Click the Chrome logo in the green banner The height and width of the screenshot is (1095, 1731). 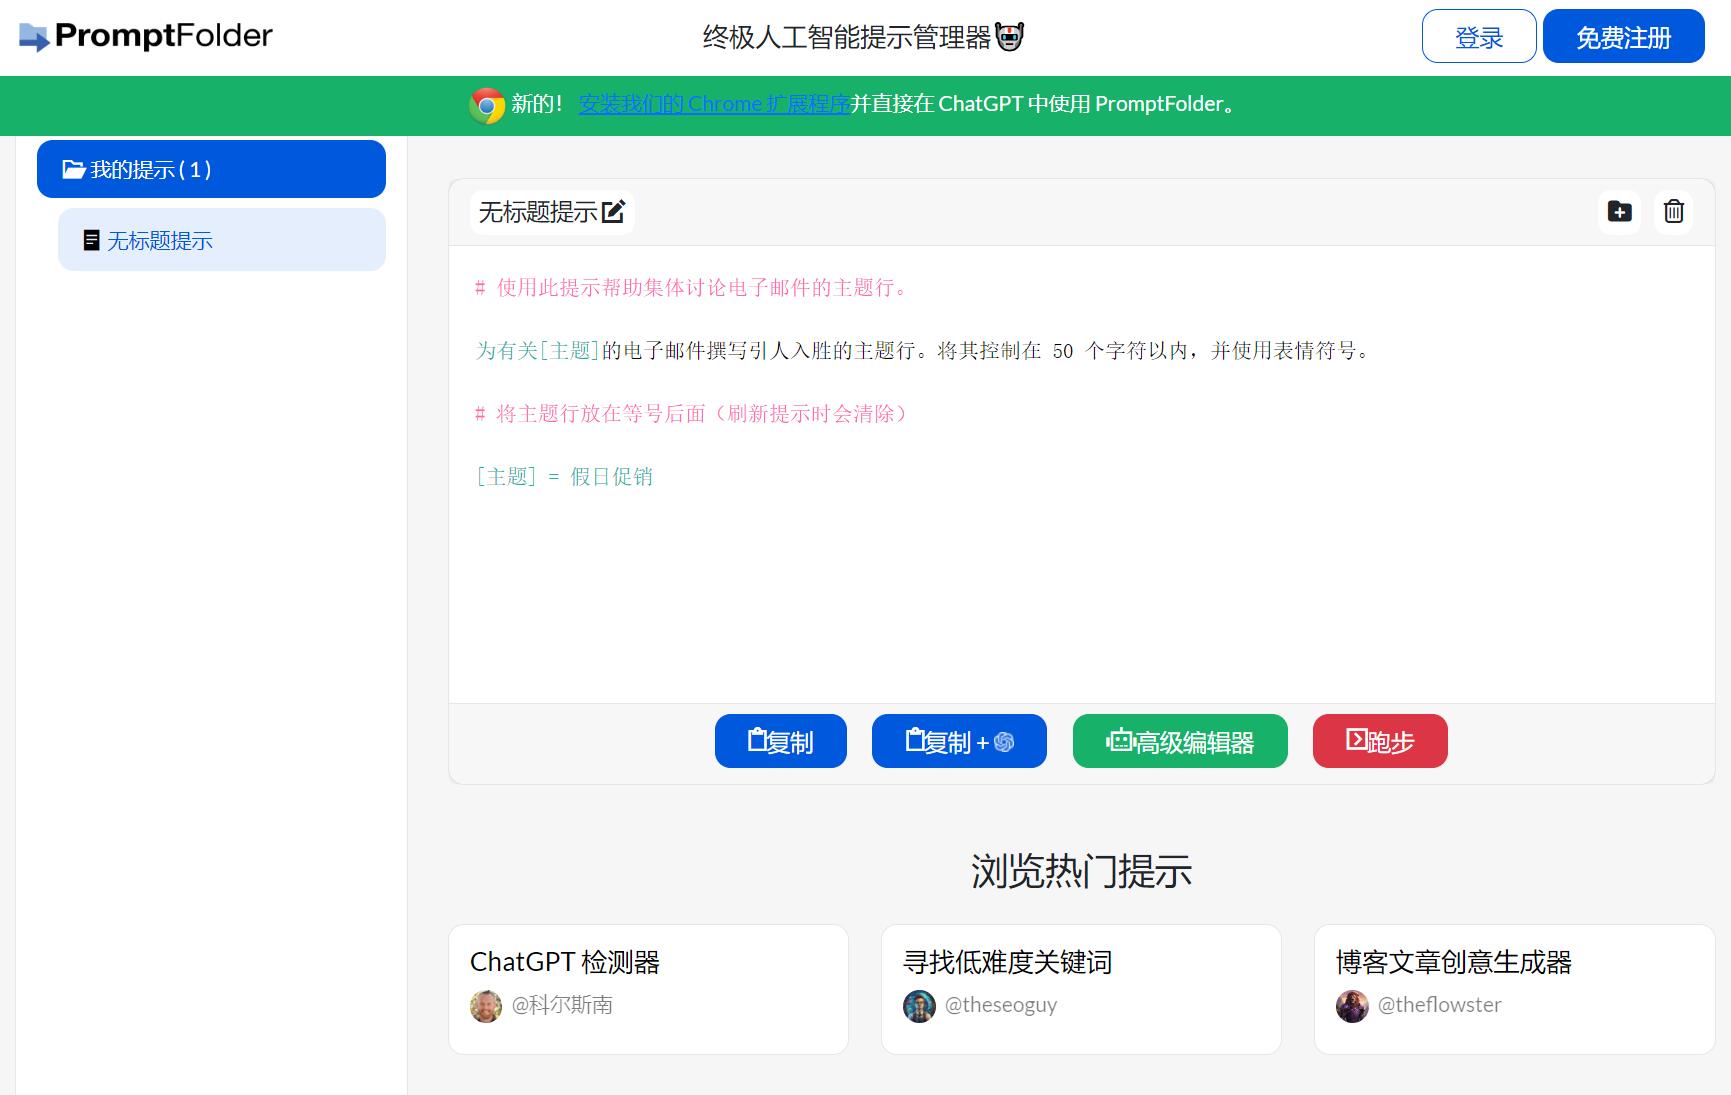487,105
